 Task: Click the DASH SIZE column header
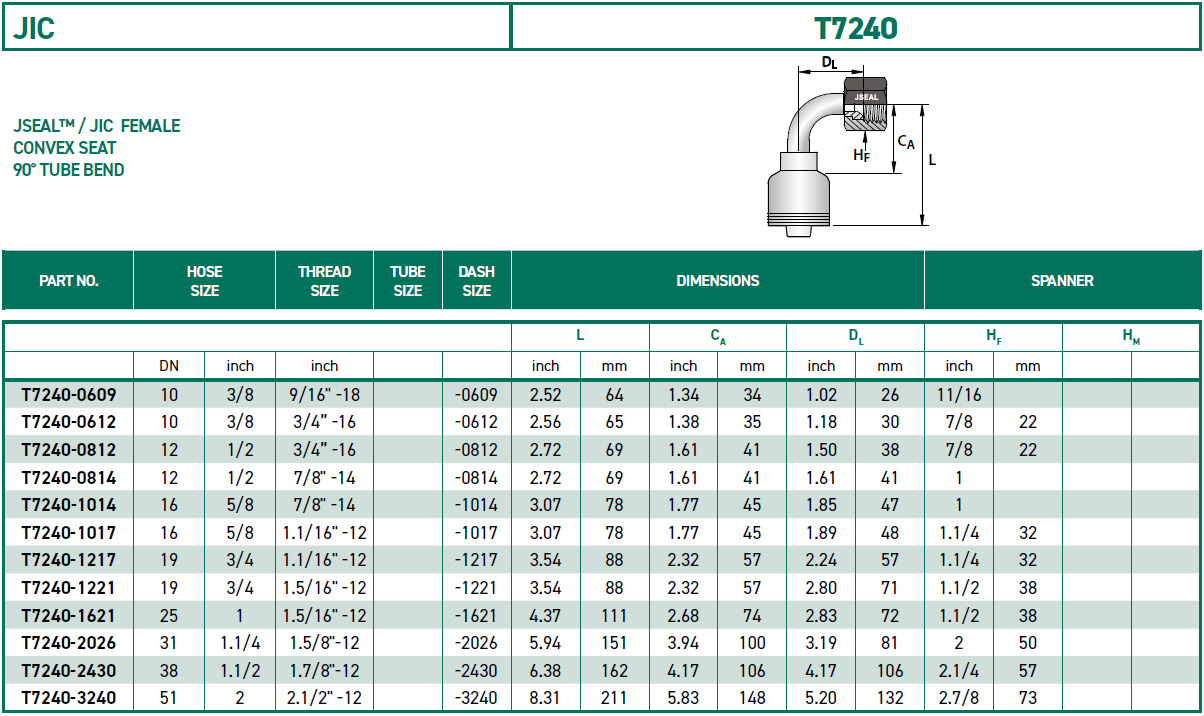[x=477, y=281]
